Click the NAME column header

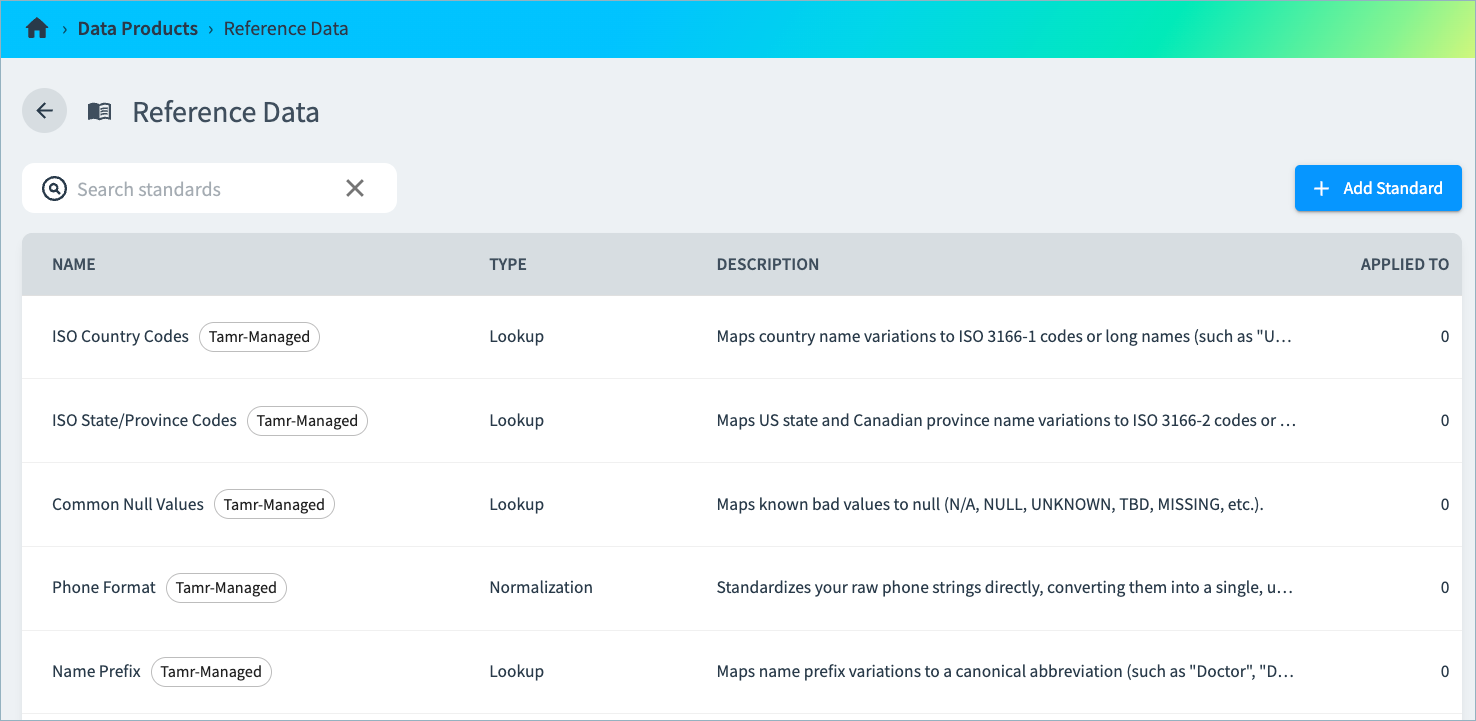[x=74, y=265]
